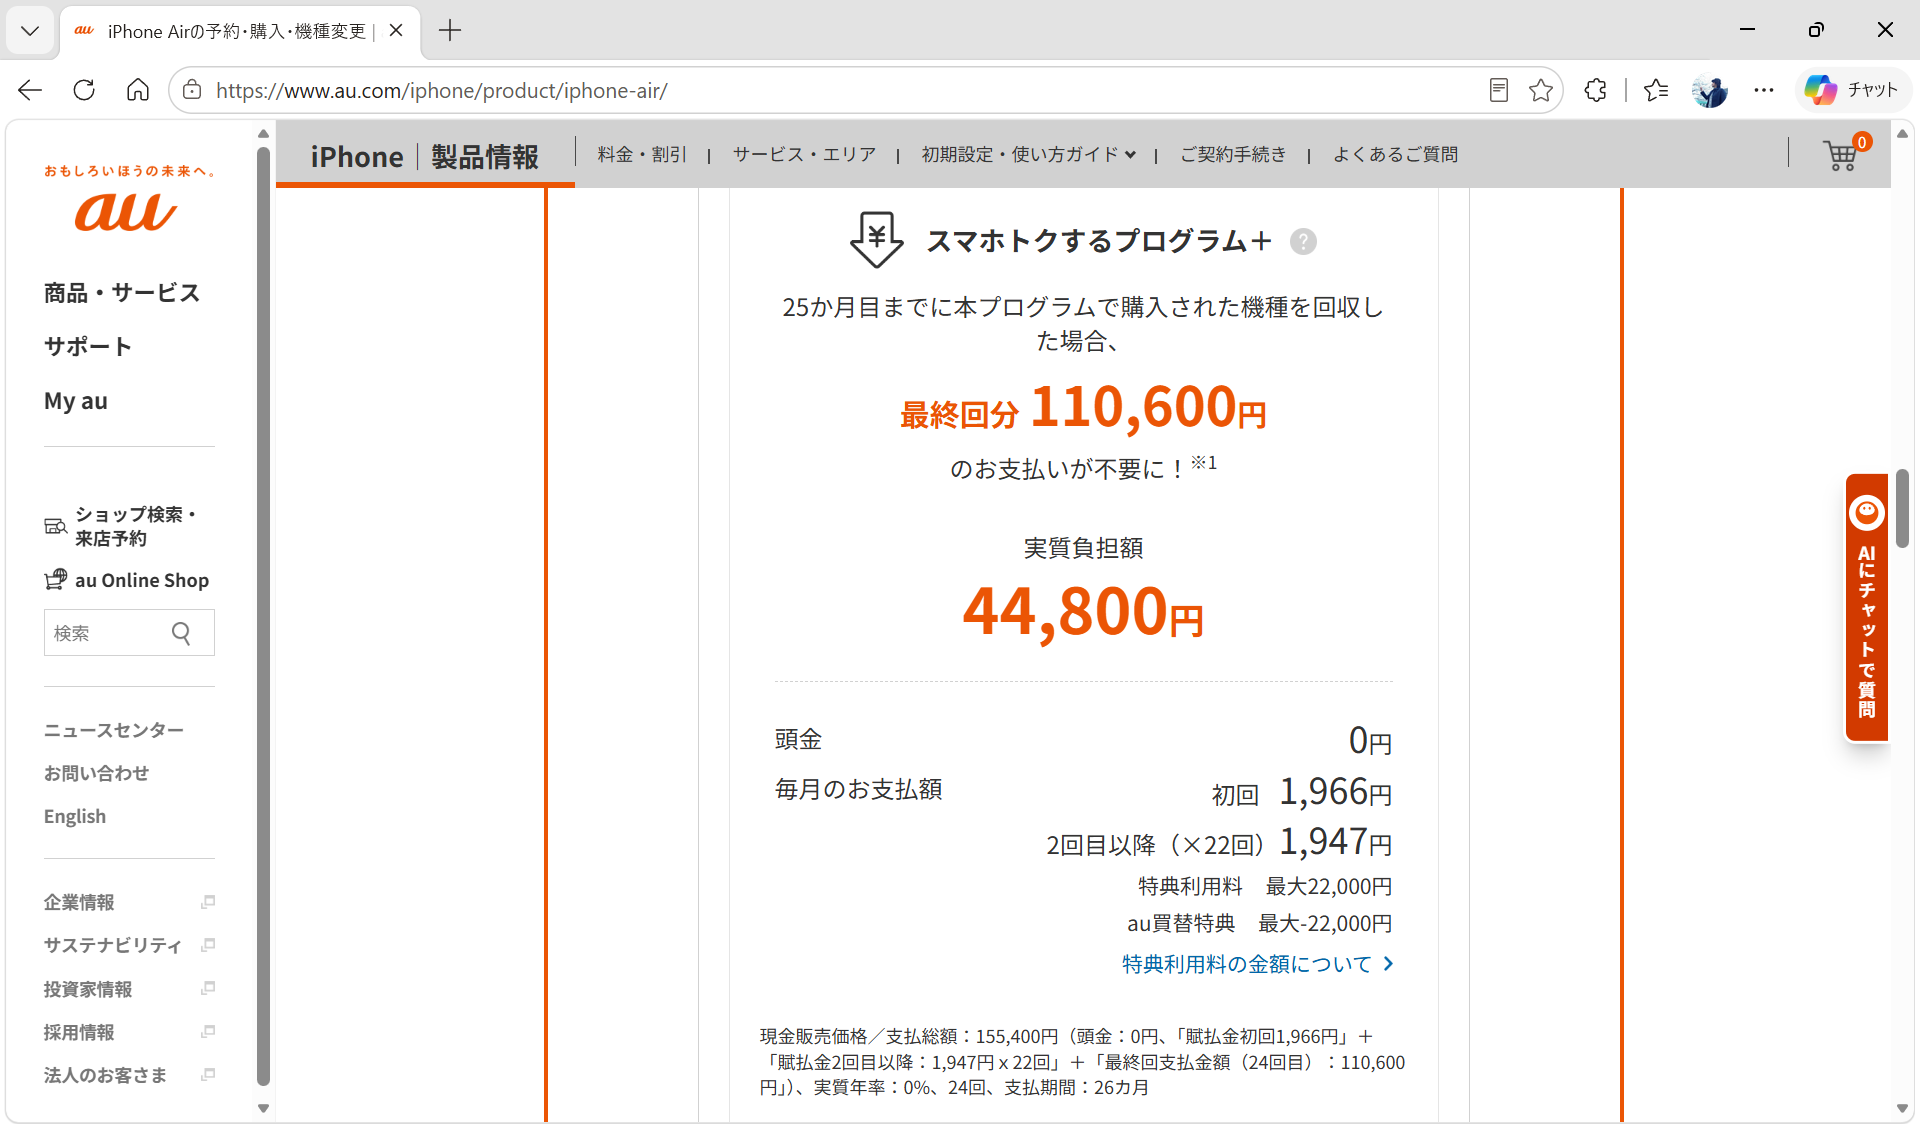
Task: Click the shop search icon beside ショップ検索・来店予約
Action: click(x=56, y=526)
